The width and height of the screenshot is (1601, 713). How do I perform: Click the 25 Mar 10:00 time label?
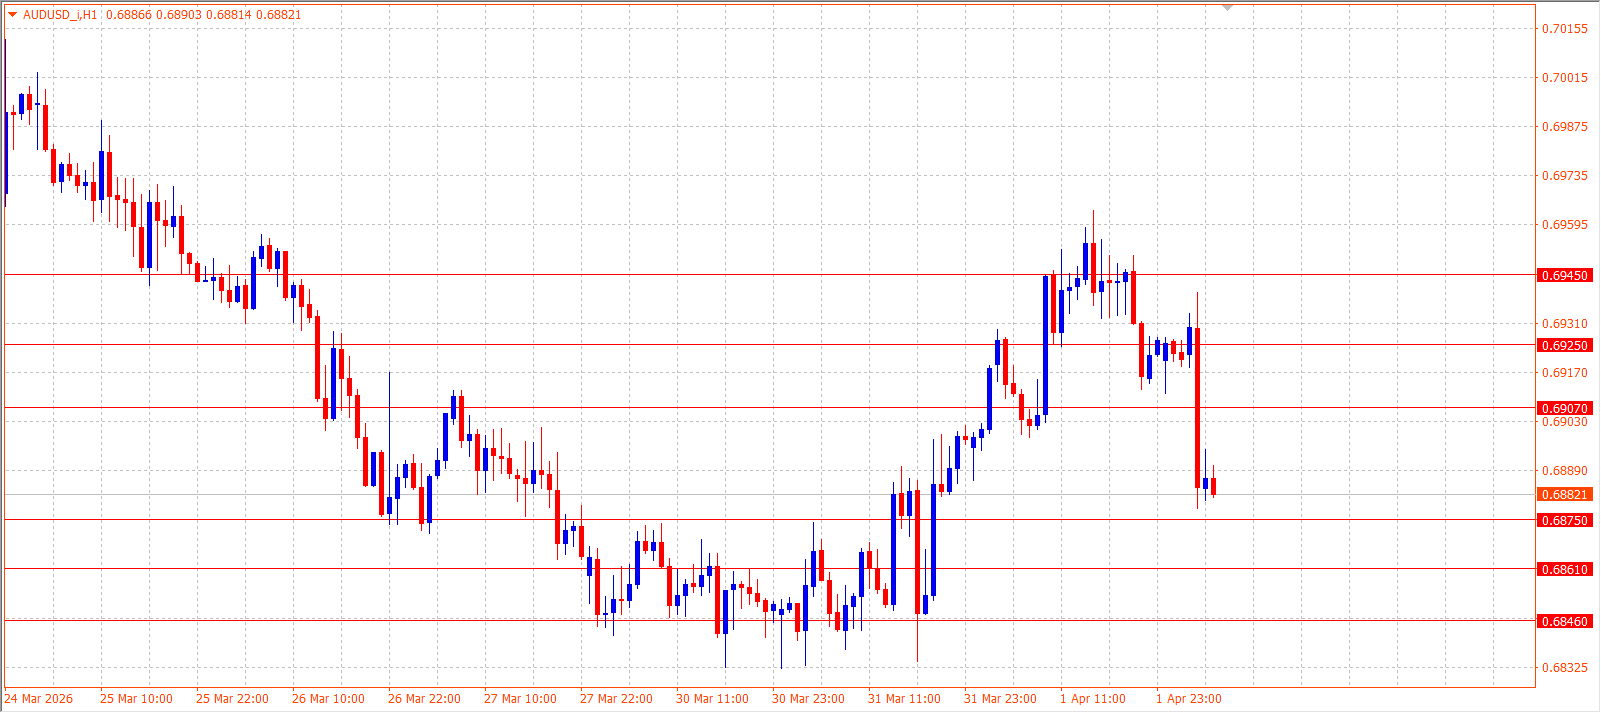pos(136,699)
